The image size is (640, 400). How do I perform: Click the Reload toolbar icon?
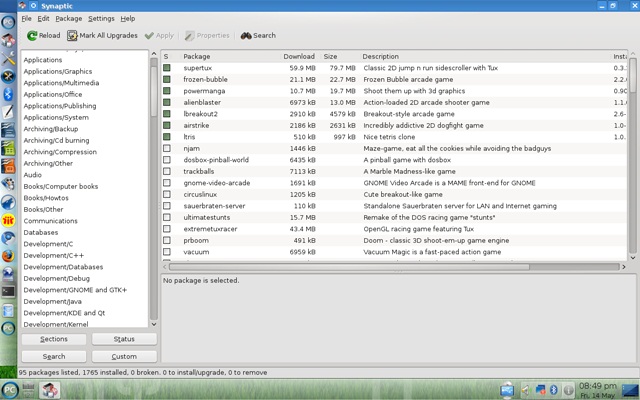[x=32, y=36]
